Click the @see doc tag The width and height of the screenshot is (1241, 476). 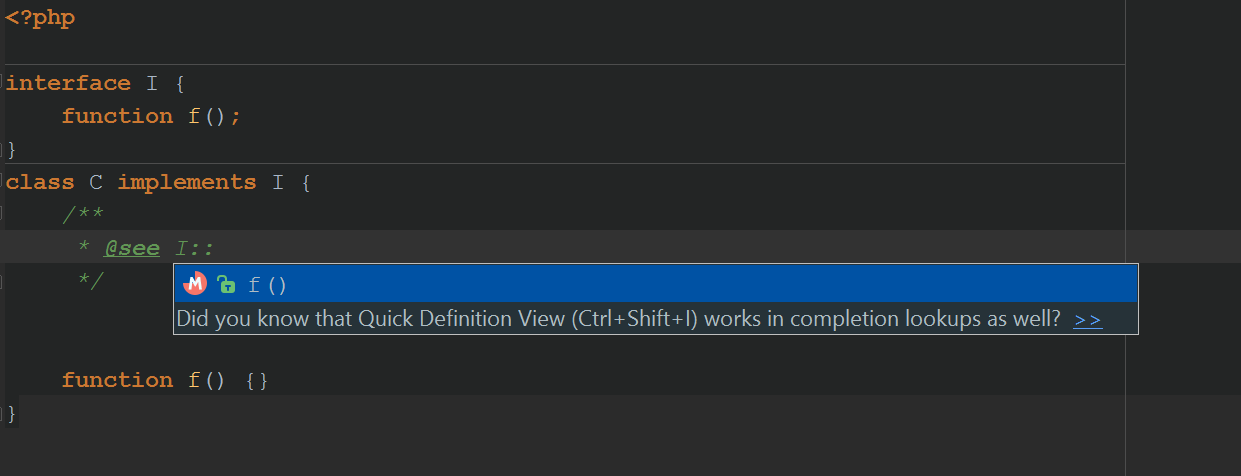(x=132, y=248)
